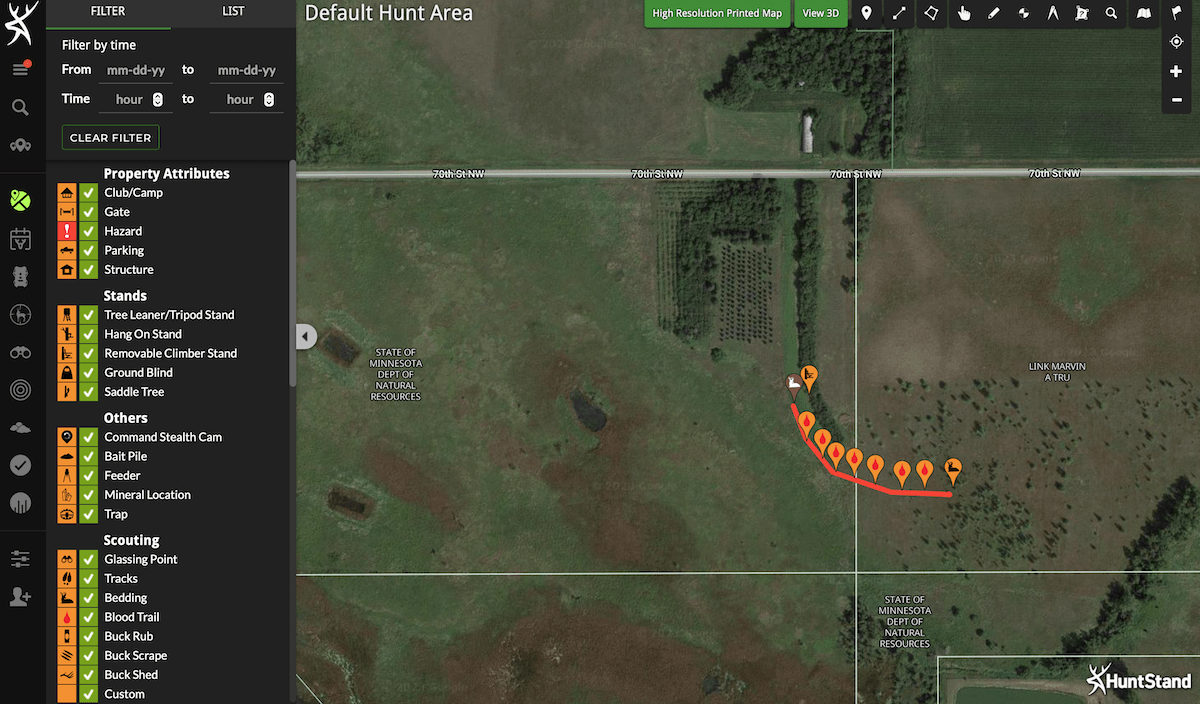Click the Hang On Stand checkbox
The image size is (1200, 704).
[x=88, y=334]
